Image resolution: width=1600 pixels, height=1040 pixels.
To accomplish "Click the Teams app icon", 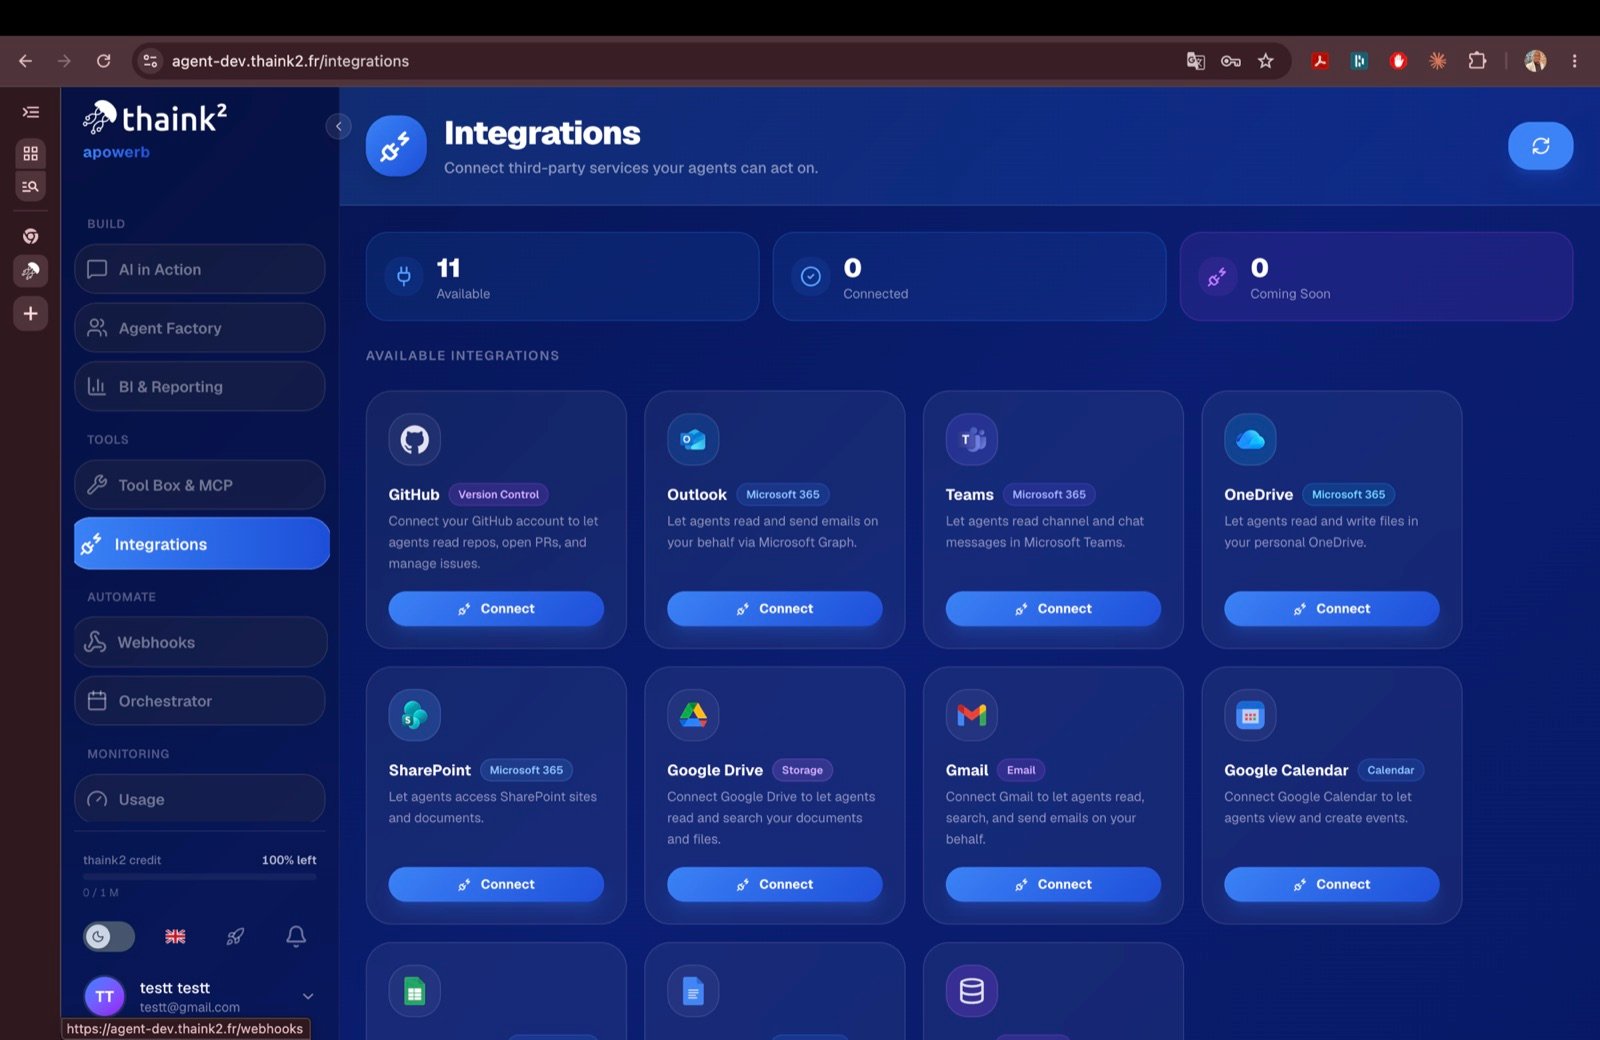I will [x=972, y=439].
